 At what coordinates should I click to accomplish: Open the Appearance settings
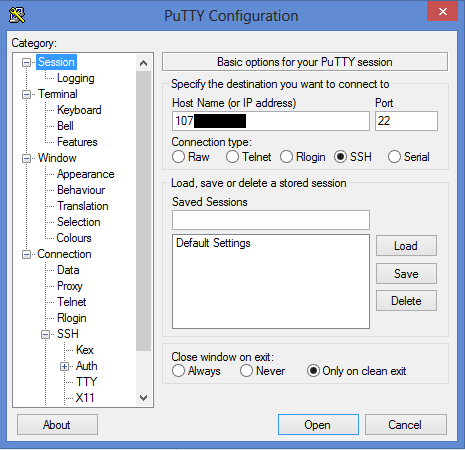point(85,174)
